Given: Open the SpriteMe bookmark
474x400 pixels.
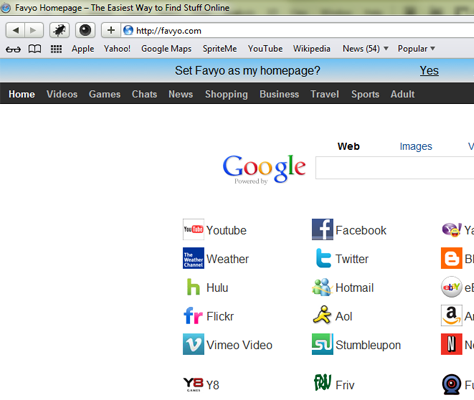Looking at the screenshot, I should [220, 49].
